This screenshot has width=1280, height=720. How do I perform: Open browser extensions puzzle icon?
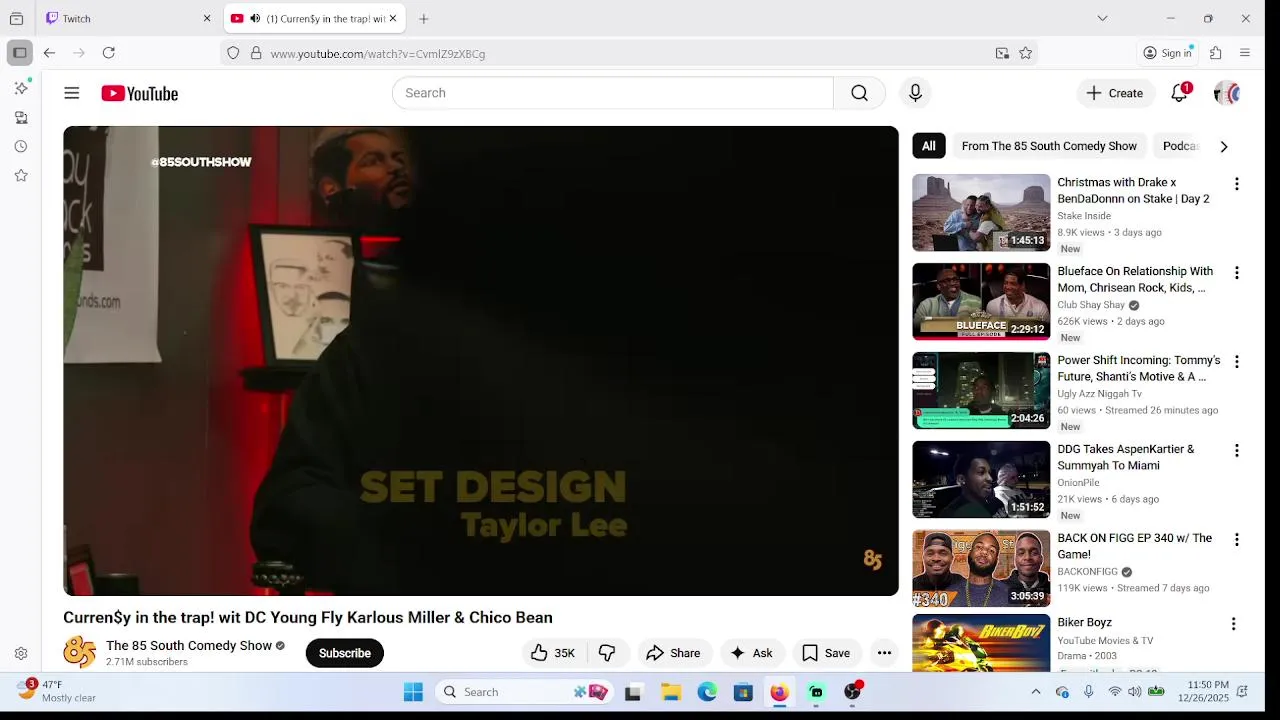point(1216,53)
